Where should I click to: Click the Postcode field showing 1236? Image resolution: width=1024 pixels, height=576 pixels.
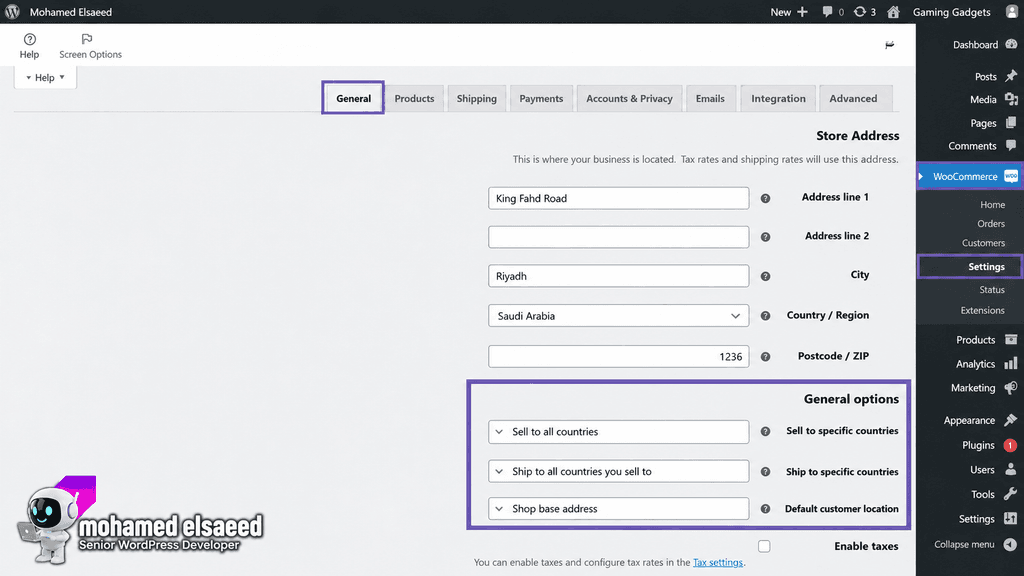pyautogui.click(x=618, y=357)
